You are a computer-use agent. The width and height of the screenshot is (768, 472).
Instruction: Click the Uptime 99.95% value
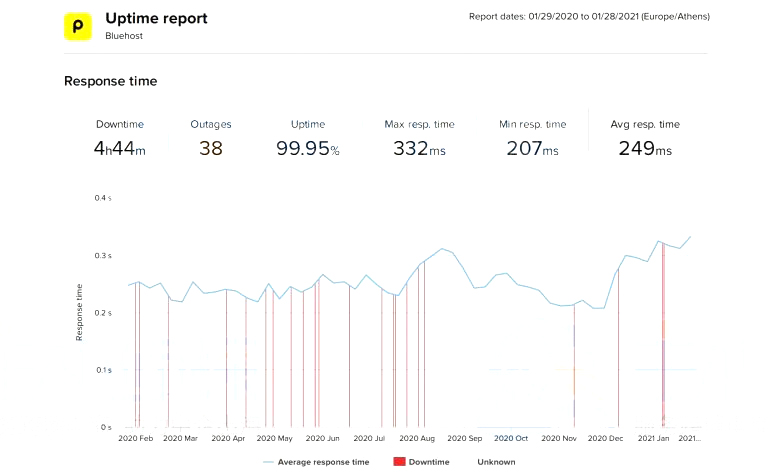click(307, 149)
